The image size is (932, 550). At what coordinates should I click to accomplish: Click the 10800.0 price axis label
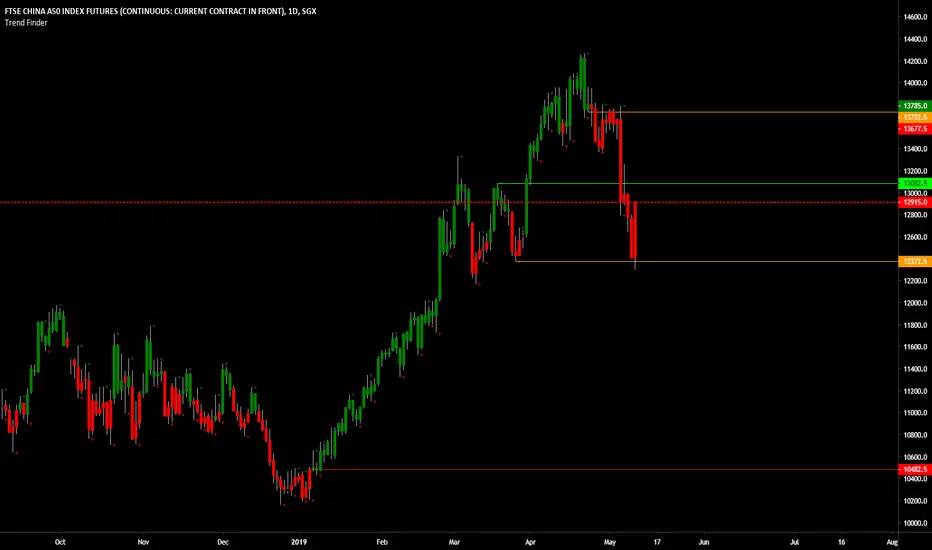(x=916, y=435)
